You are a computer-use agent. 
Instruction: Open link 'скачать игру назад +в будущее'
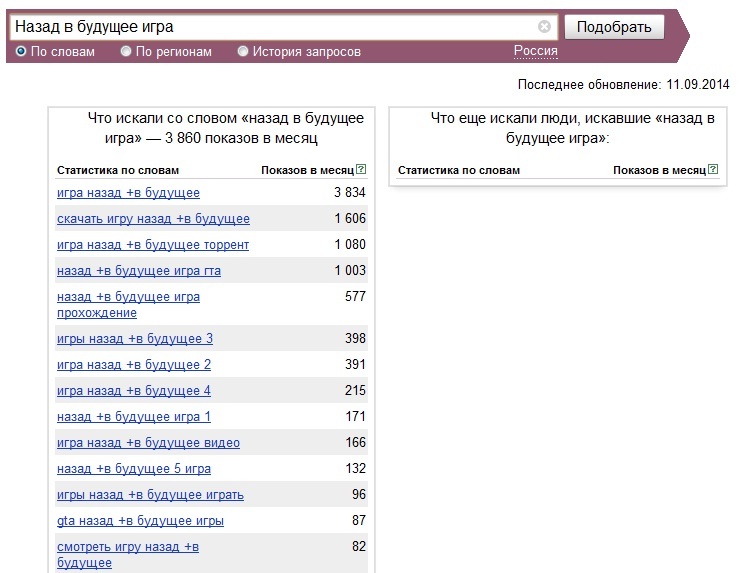click(x=153, y=219)
